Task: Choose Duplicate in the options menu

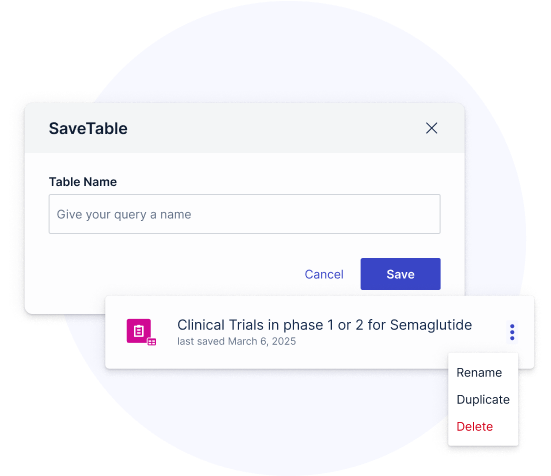Action: (x=483, y=399)
